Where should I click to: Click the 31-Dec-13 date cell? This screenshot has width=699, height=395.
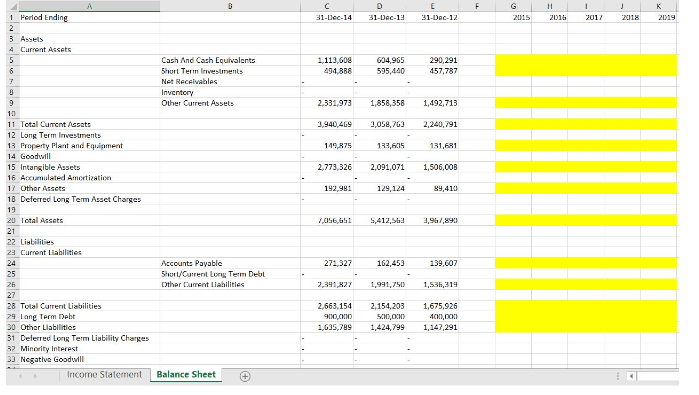click(387, 17)
